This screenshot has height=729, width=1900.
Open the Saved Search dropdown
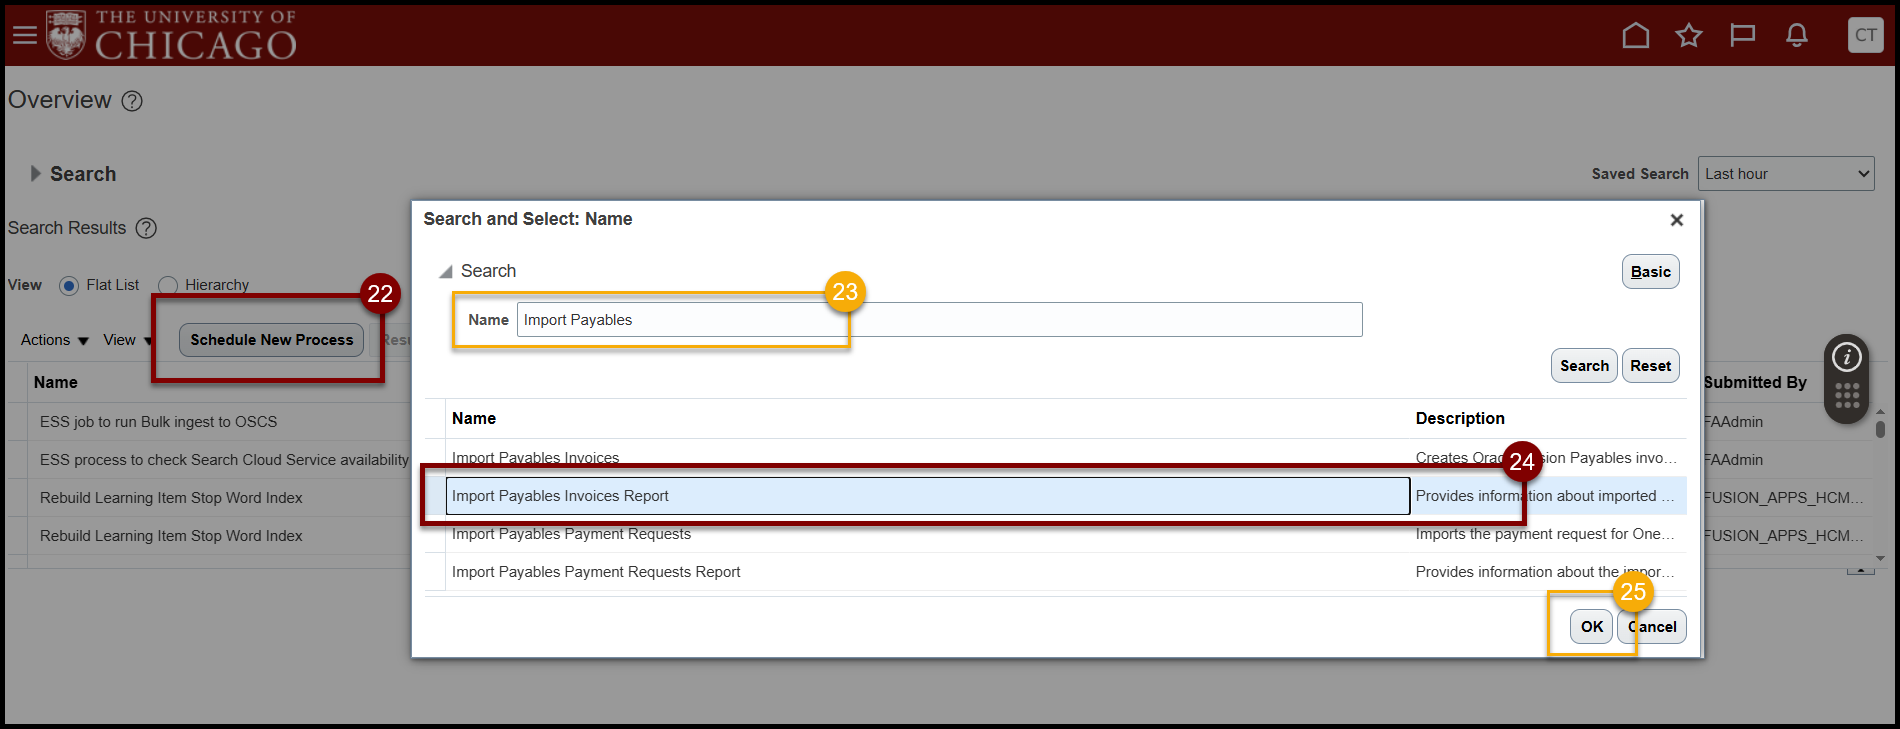(x=1785, y=174)
